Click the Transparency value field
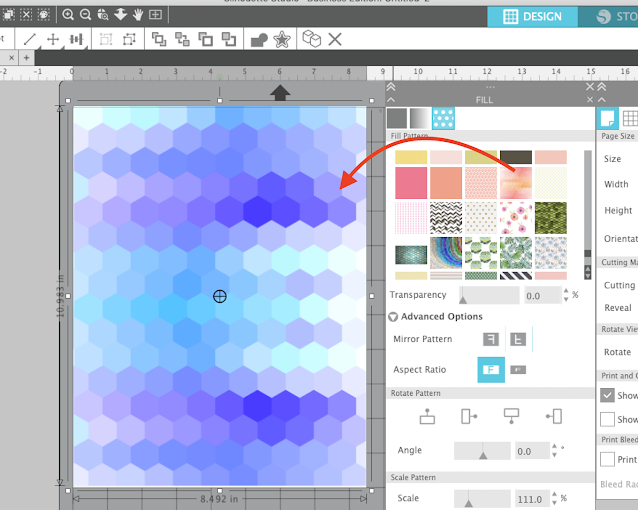638x510 pixels. tap(542, 295)
